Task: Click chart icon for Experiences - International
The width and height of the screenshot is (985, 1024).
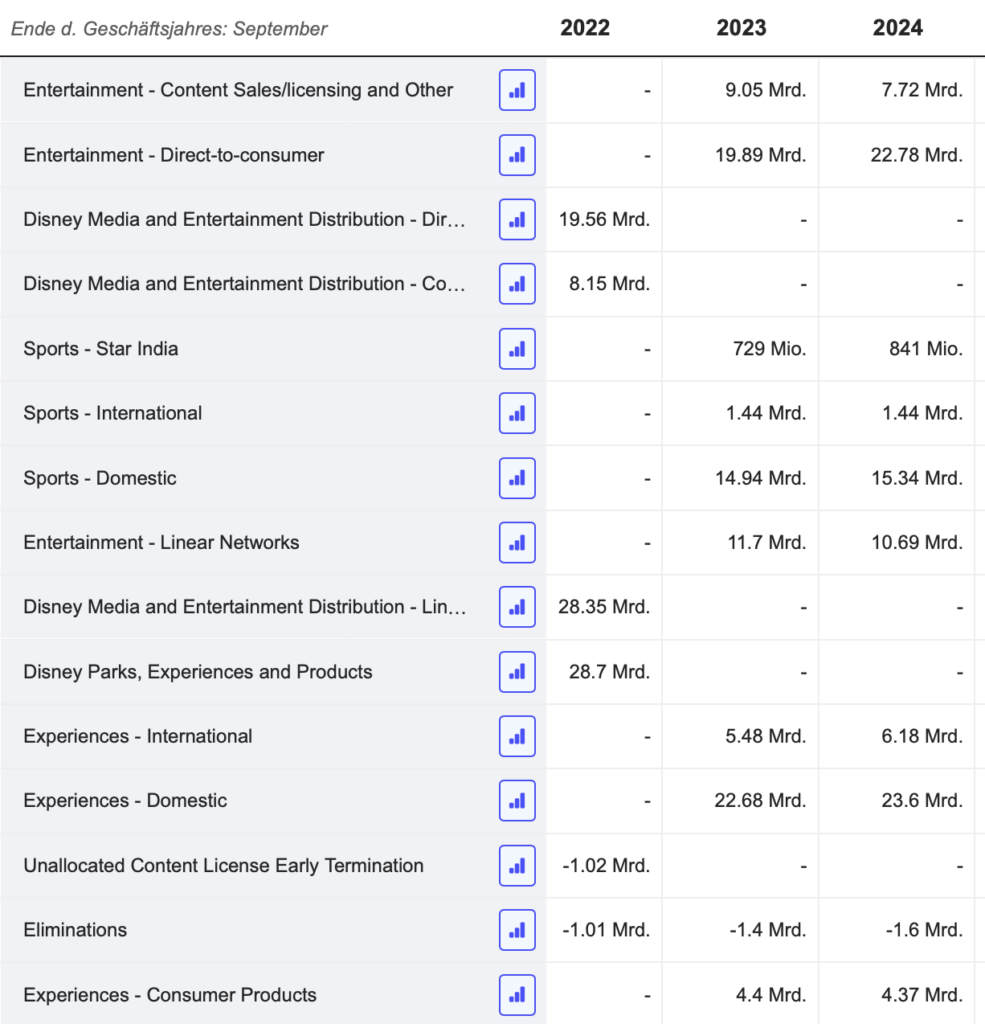Action: [x=517, y=736]
